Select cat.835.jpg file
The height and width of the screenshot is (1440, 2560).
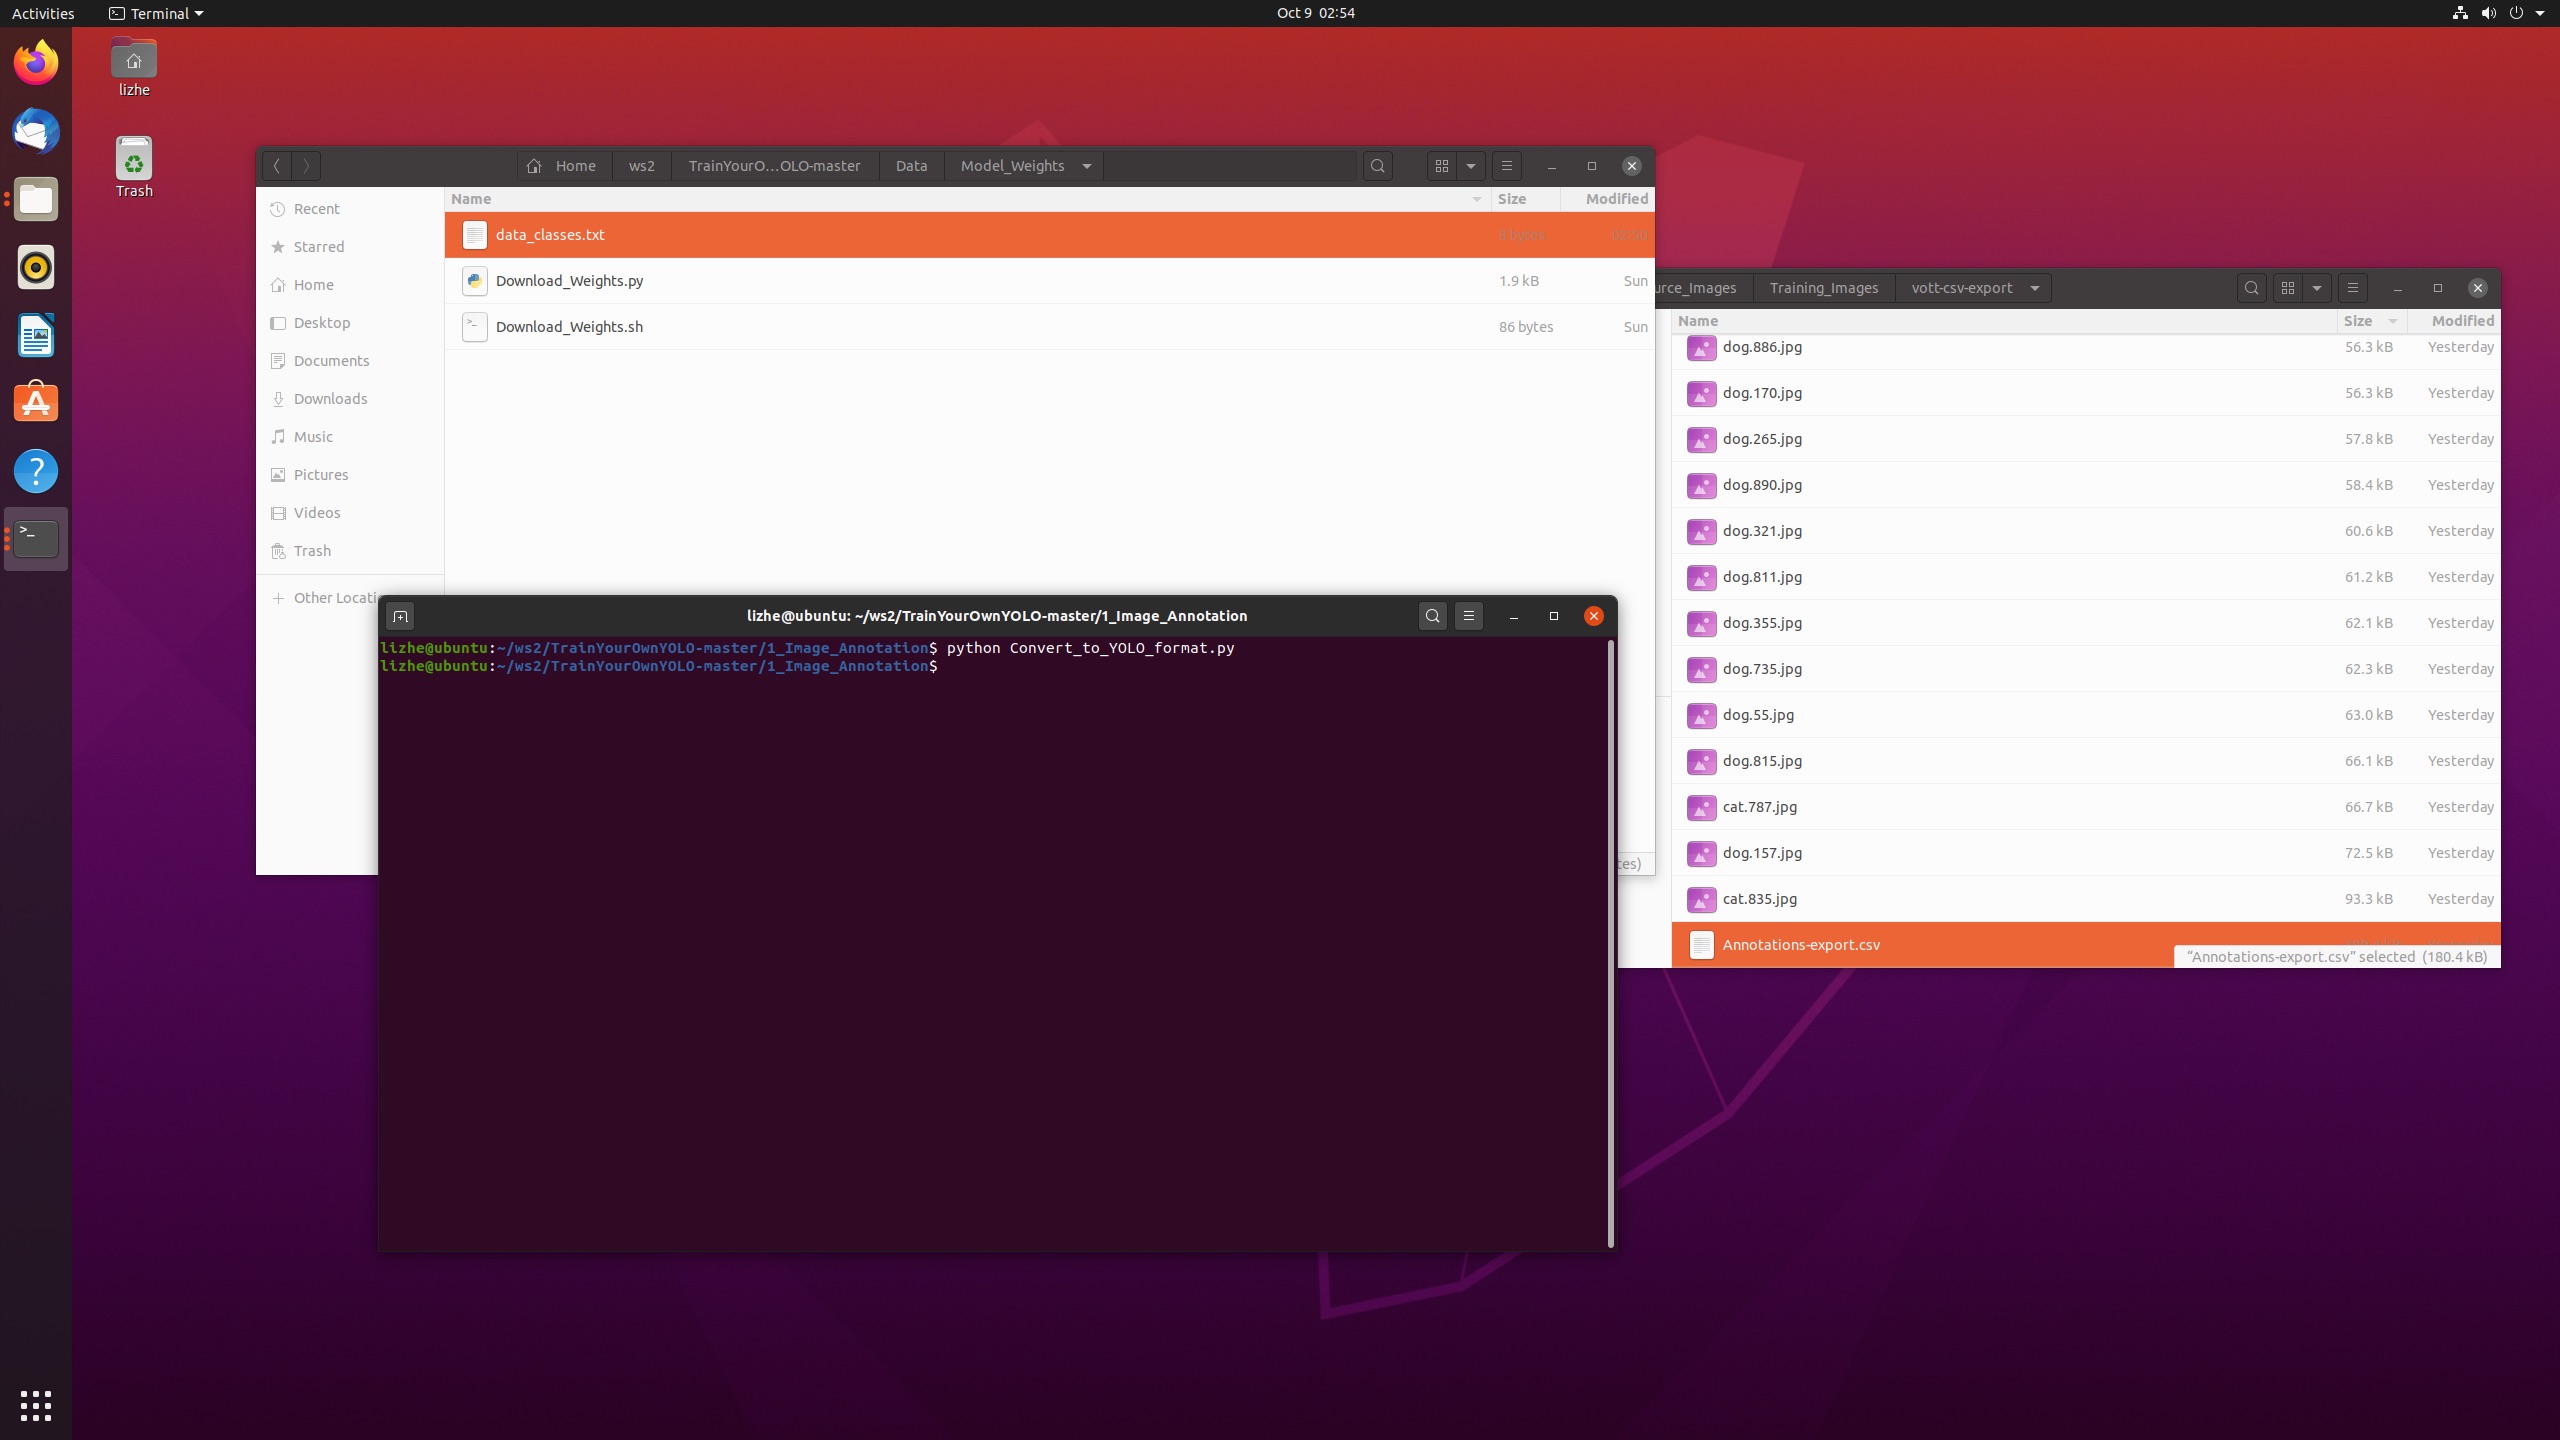[2086, 899]
